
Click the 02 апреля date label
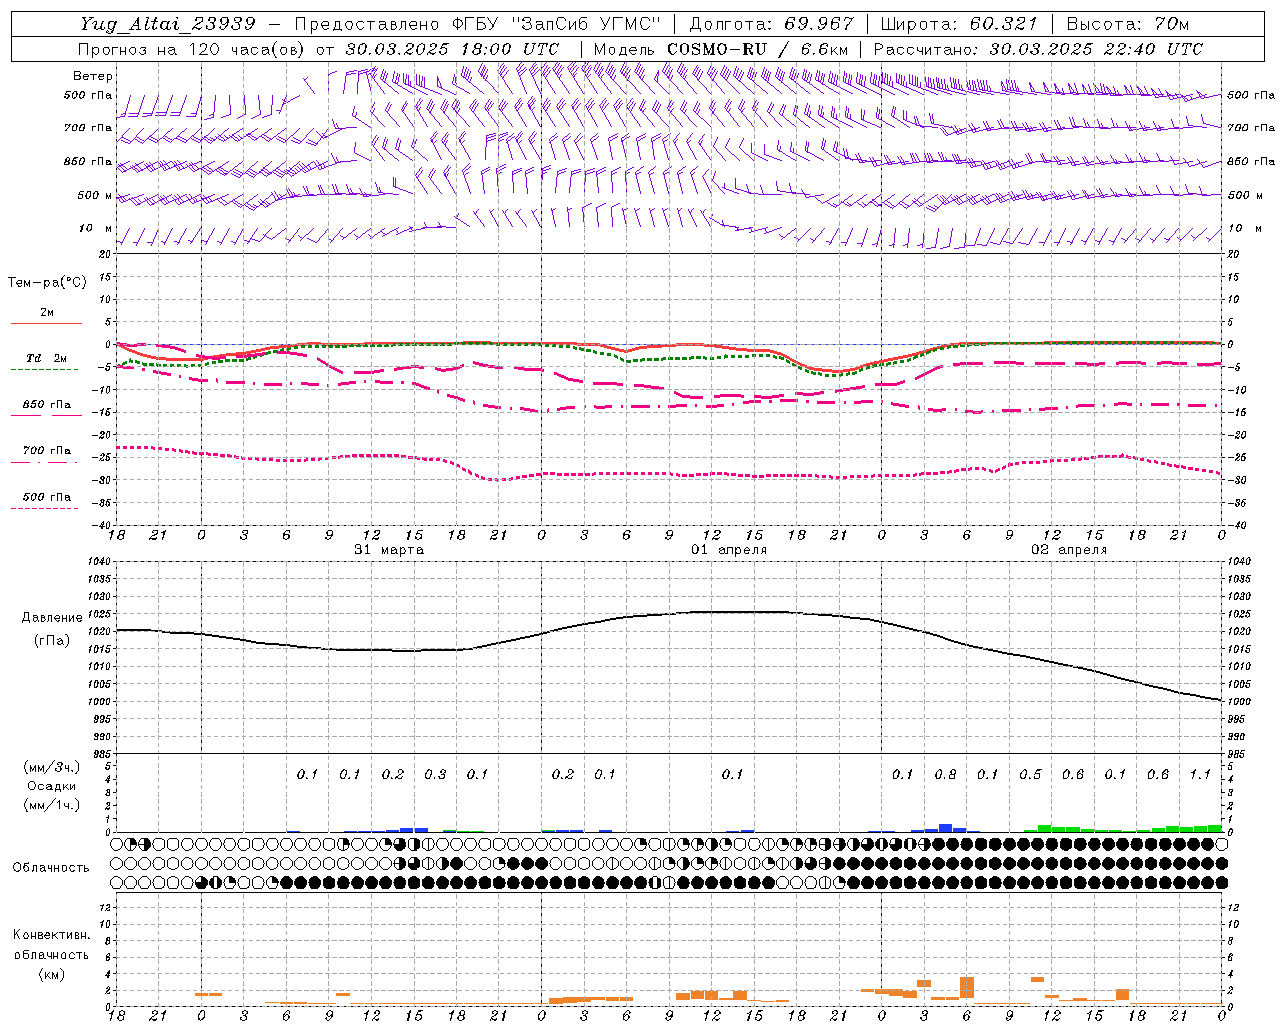(x=1069, y=550)
